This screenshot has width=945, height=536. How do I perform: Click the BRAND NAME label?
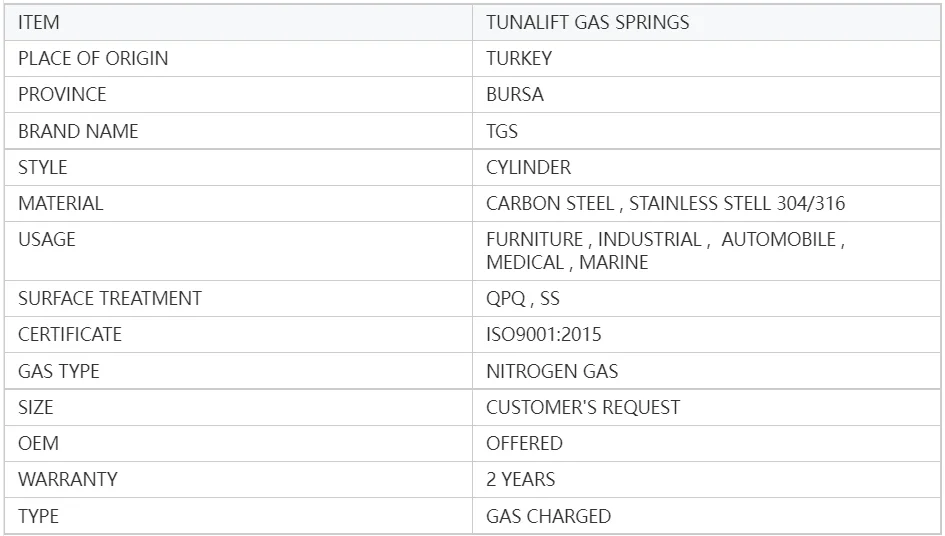(x=78, y=131)
